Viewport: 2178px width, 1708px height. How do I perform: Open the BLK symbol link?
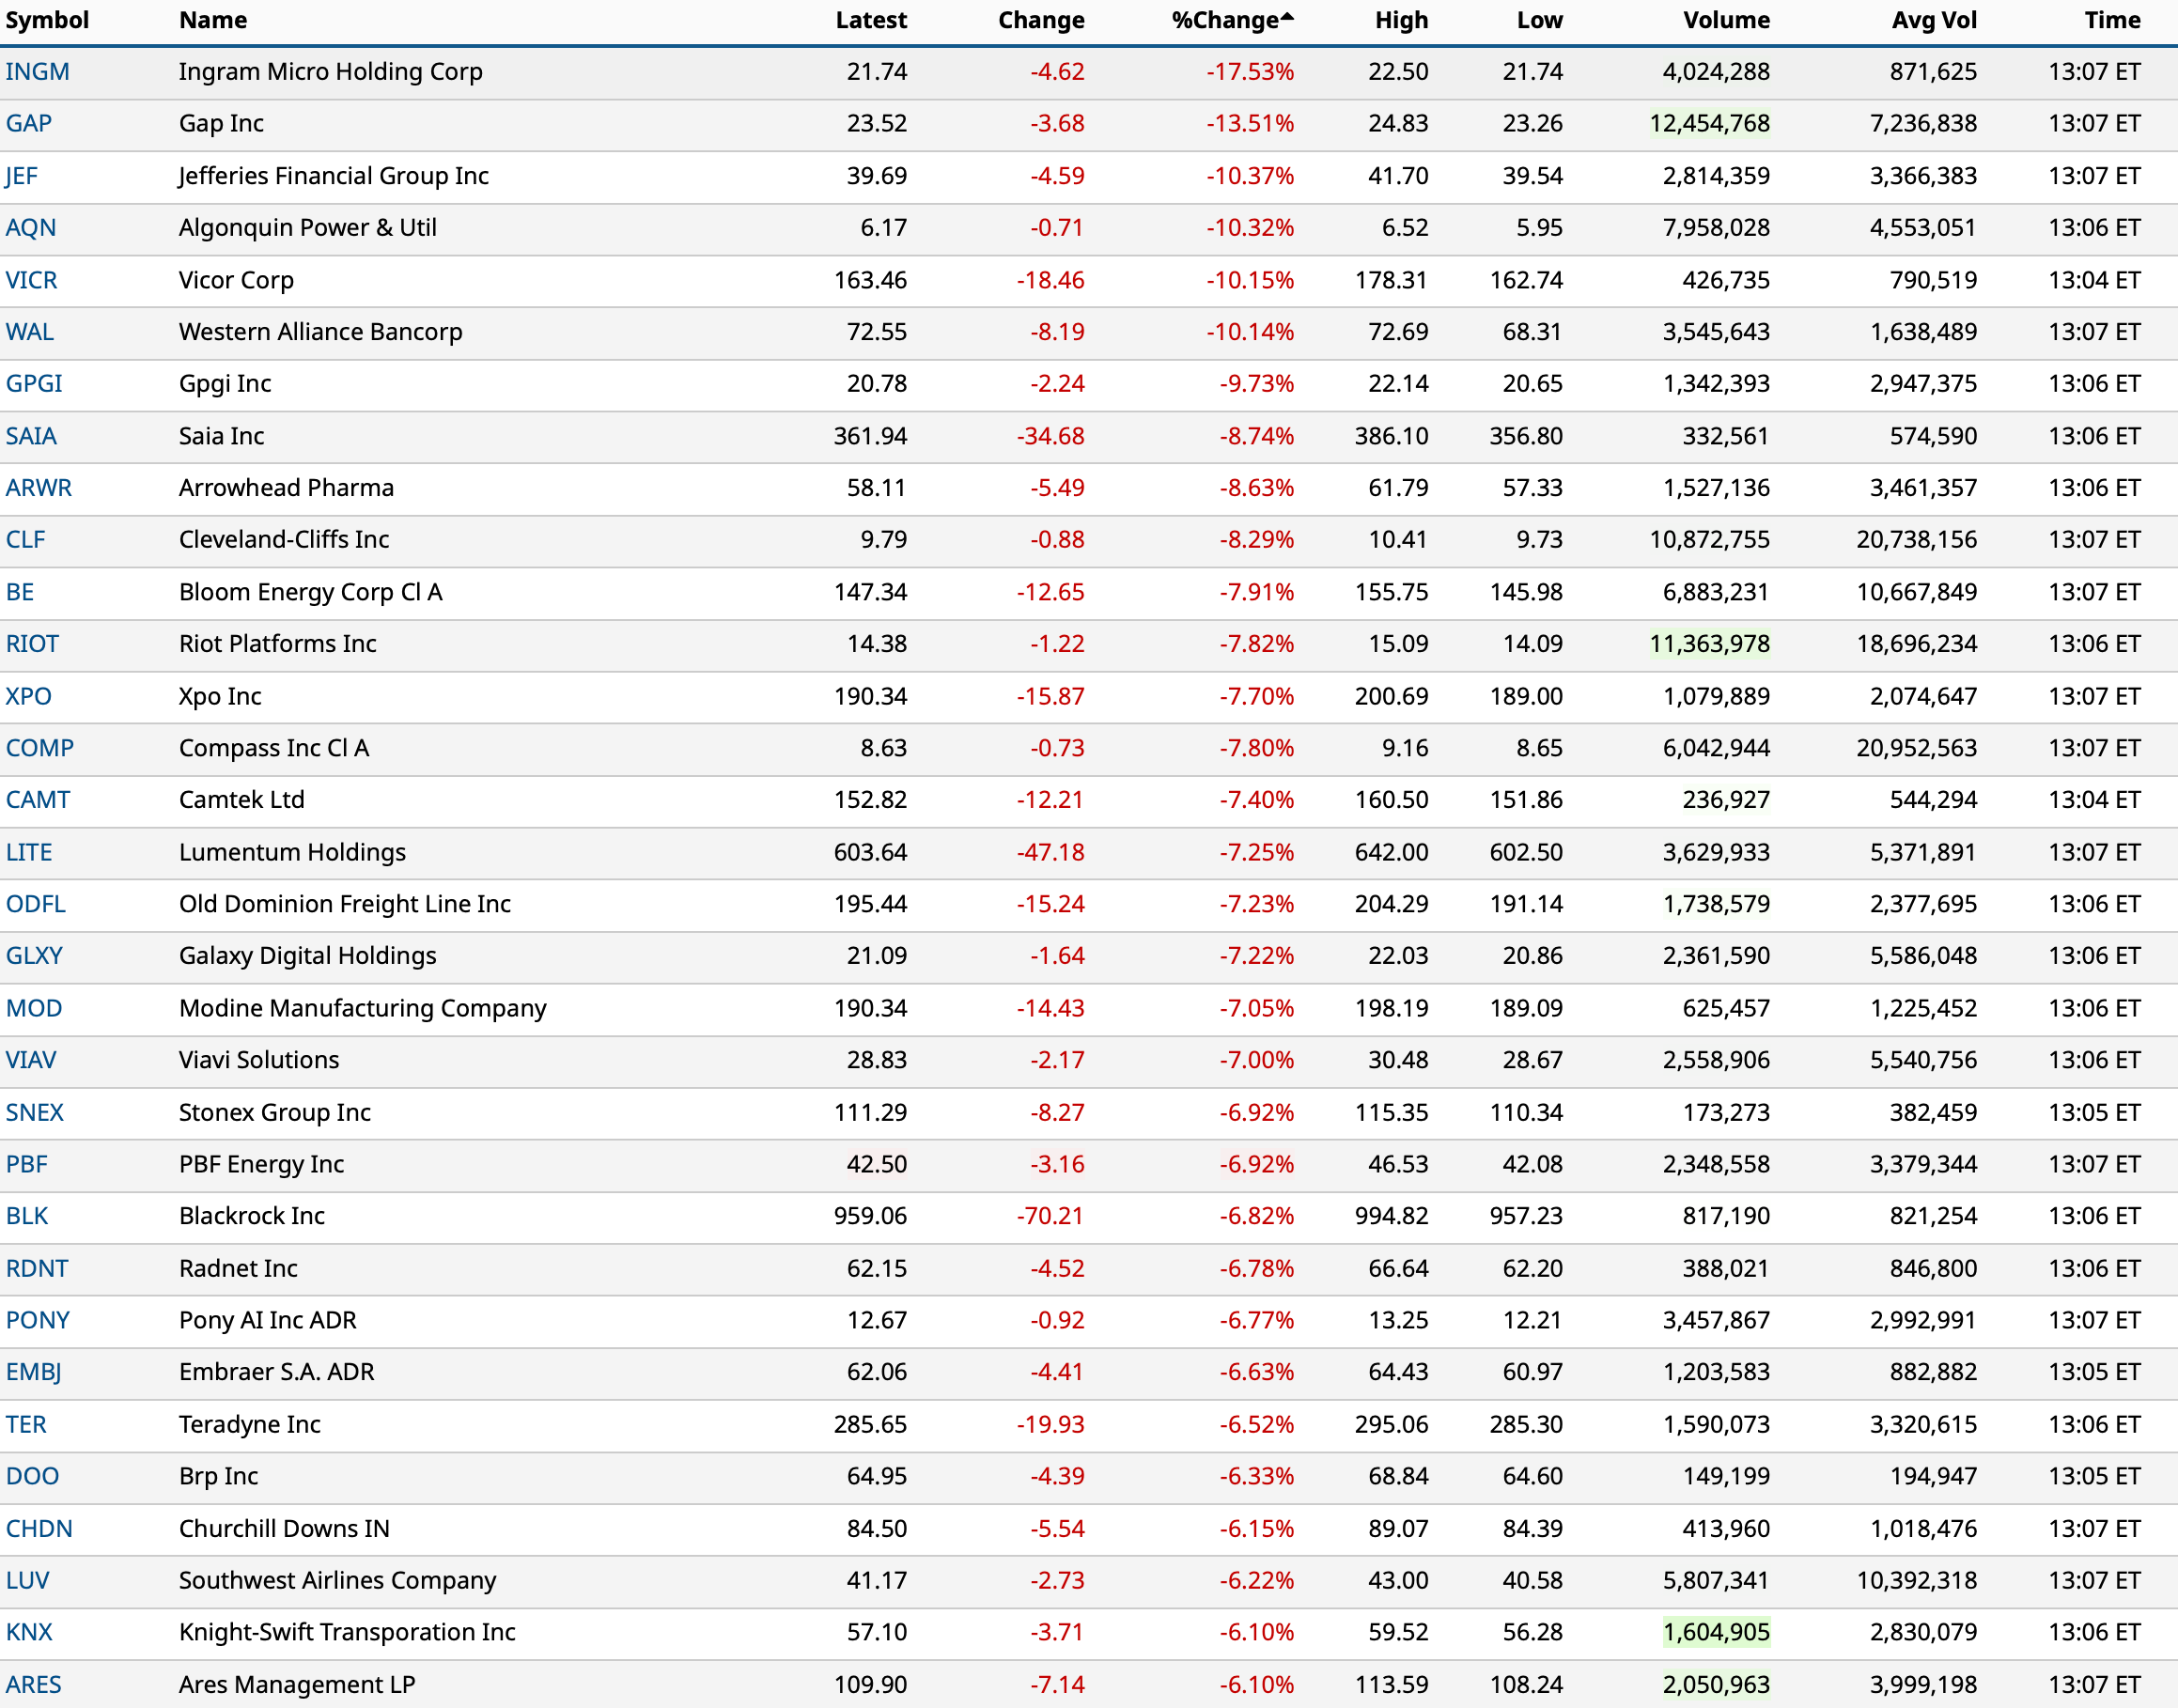coord(27,1216)
